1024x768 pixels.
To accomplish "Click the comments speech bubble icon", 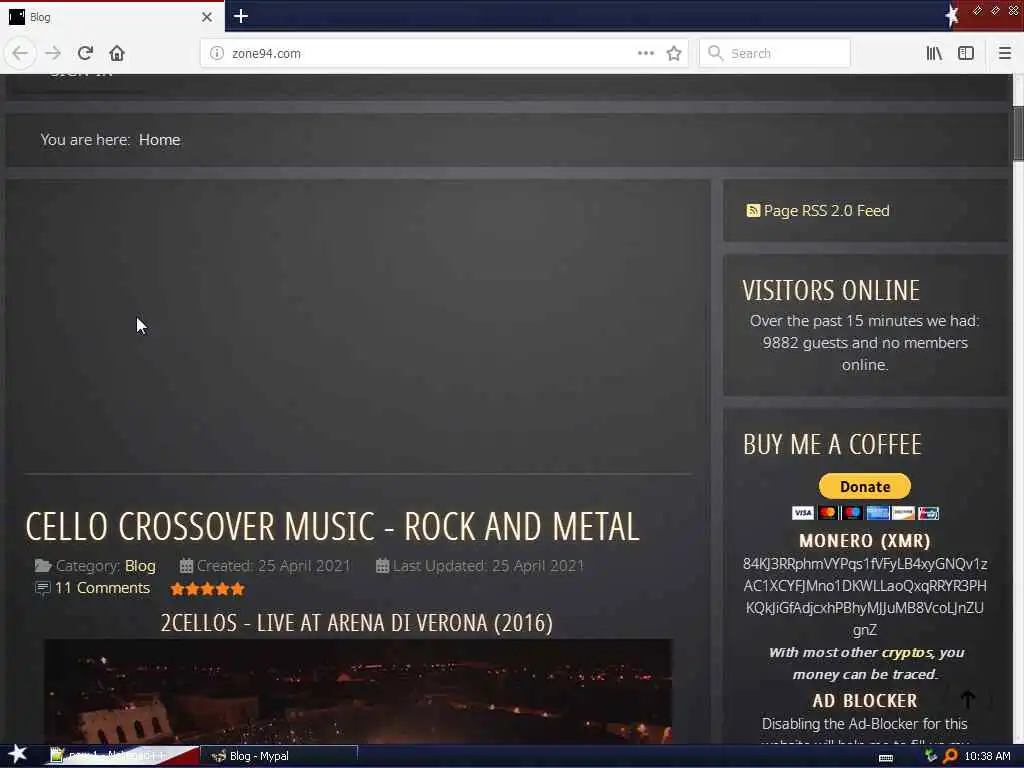I will click(42, 588).
